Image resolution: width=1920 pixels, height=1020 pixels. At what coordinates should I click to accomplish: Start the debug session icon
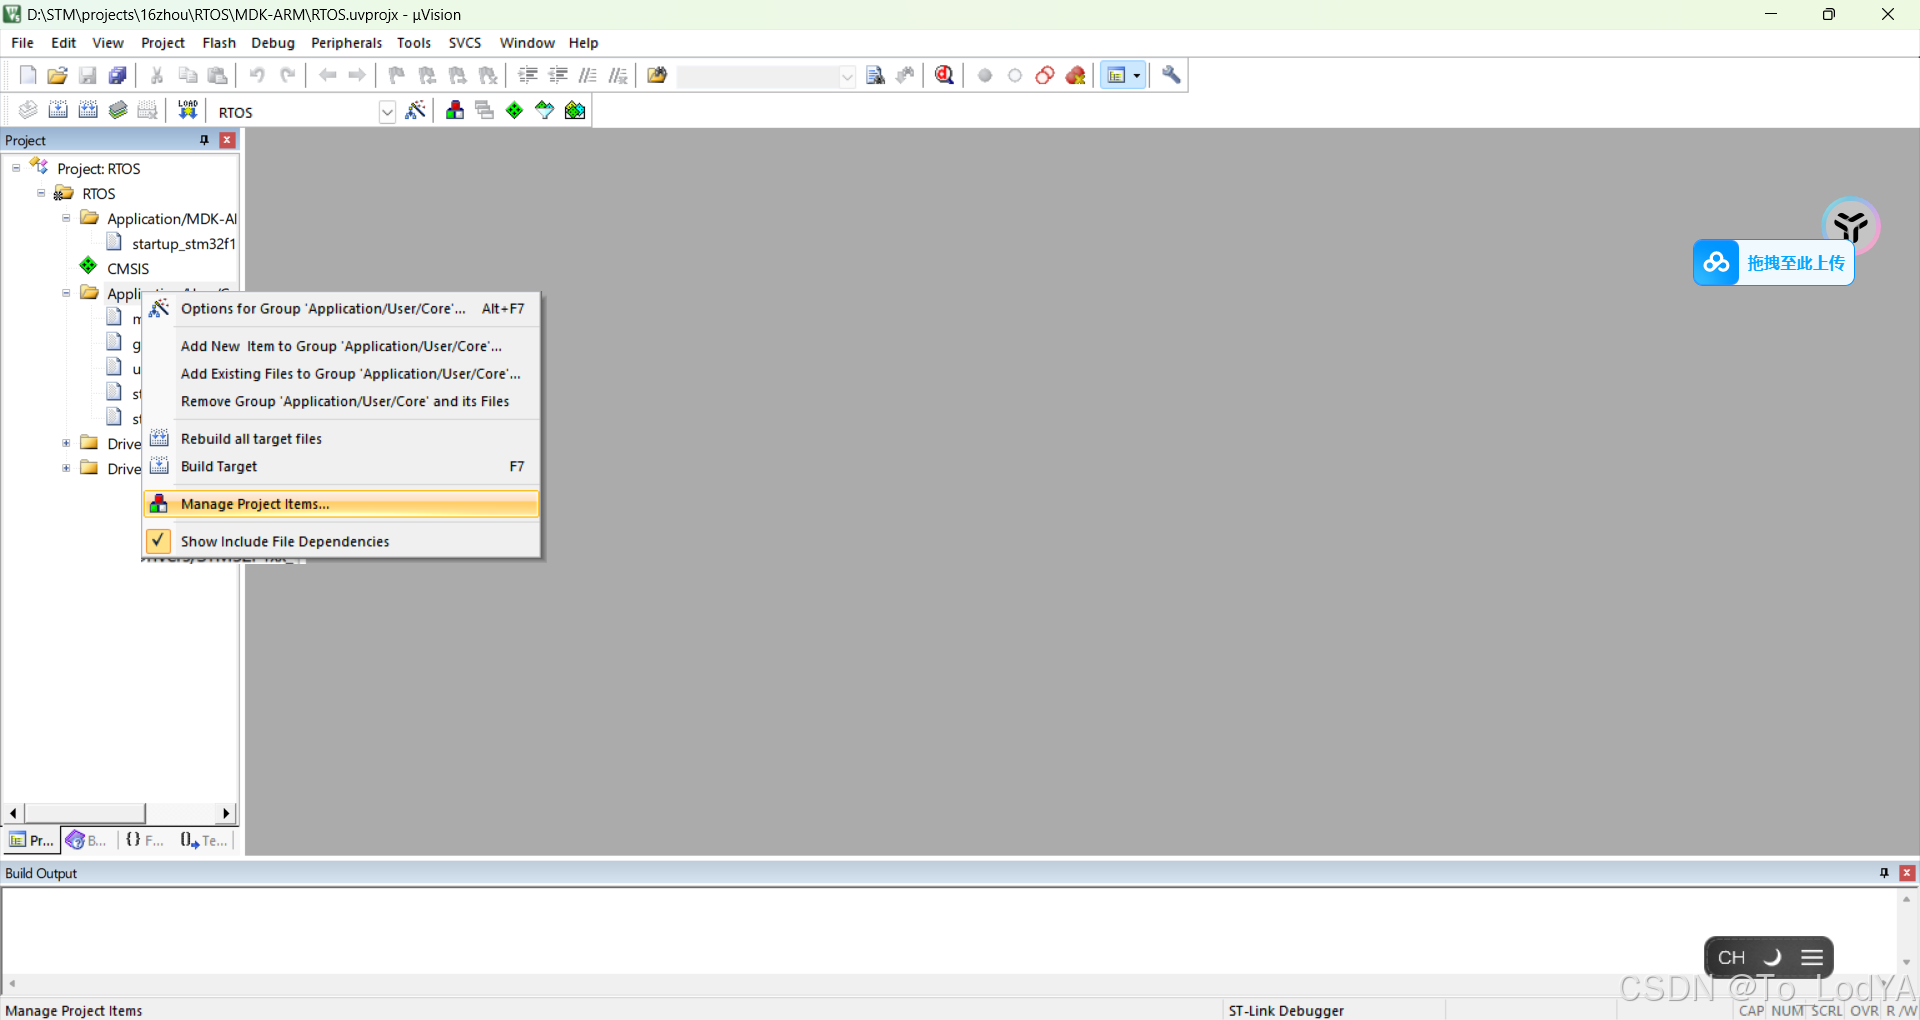(x=944, y=75)
